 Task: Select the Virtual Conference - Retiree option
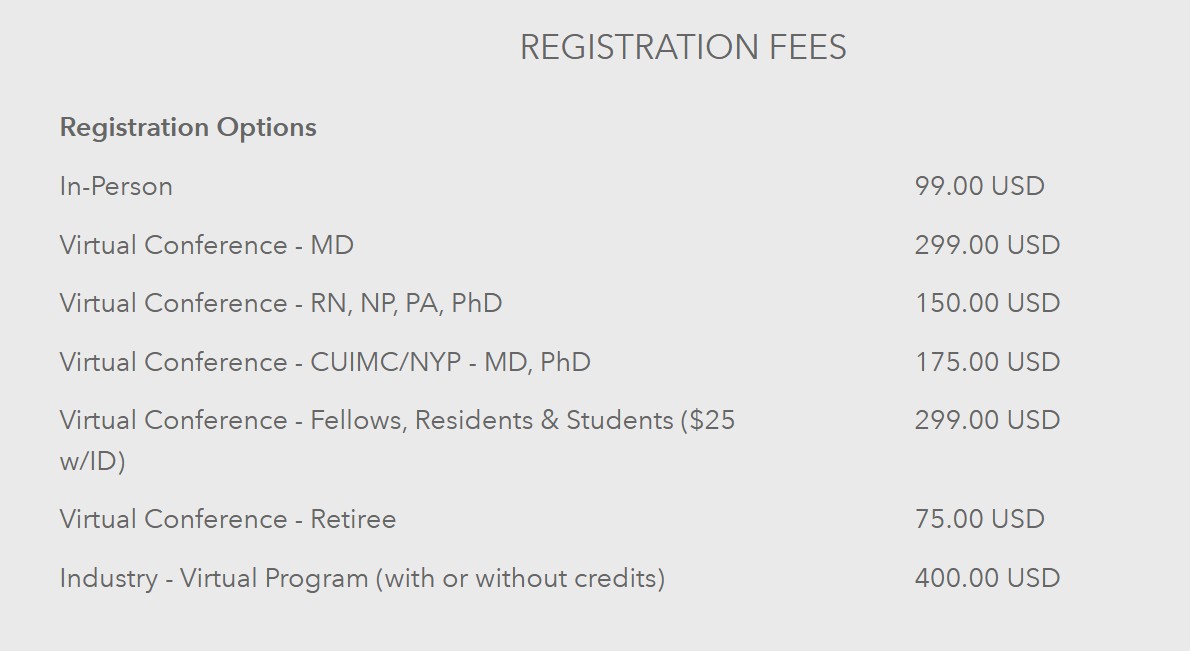227,520
